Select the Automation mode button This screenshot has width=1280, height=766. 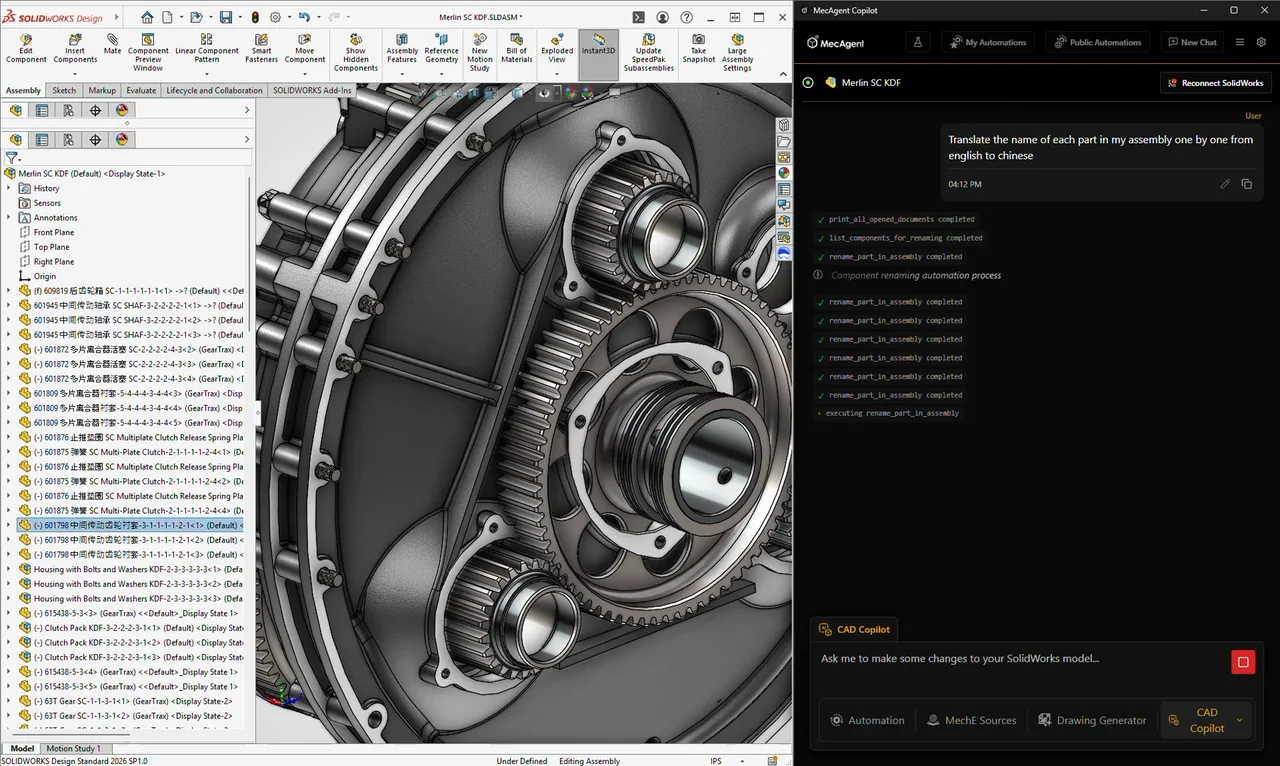tap(867, 720)
